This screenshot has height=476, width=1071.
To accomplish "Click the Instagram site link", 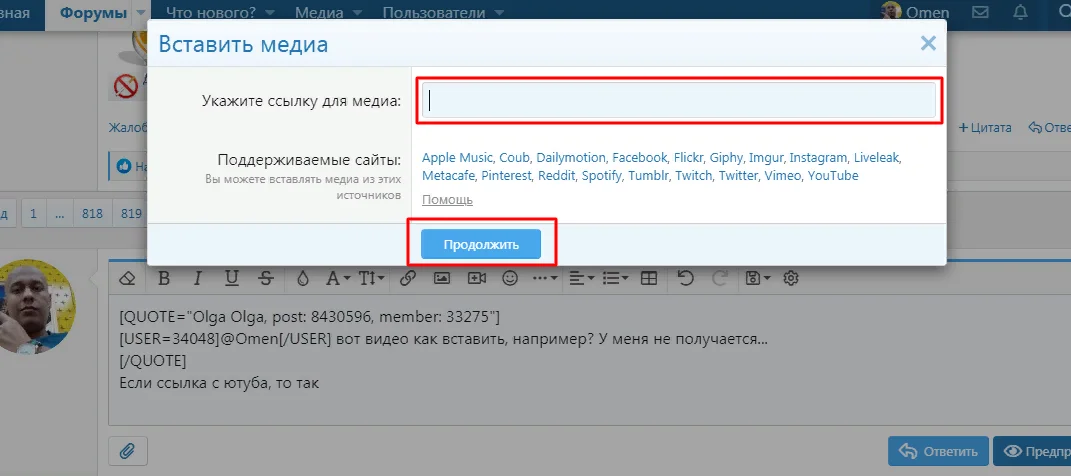I will (818, 158).
